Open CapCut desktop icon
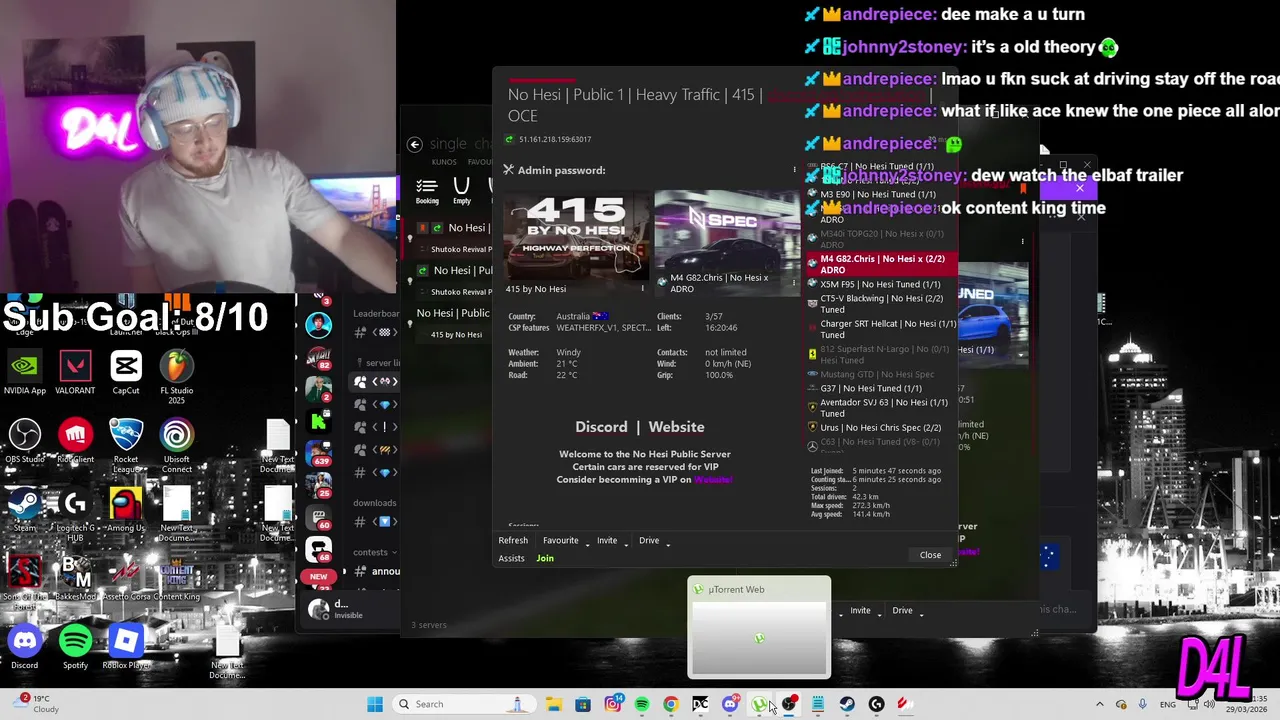1280x720 pixels. pyautogui.click(x=126, y=373)
